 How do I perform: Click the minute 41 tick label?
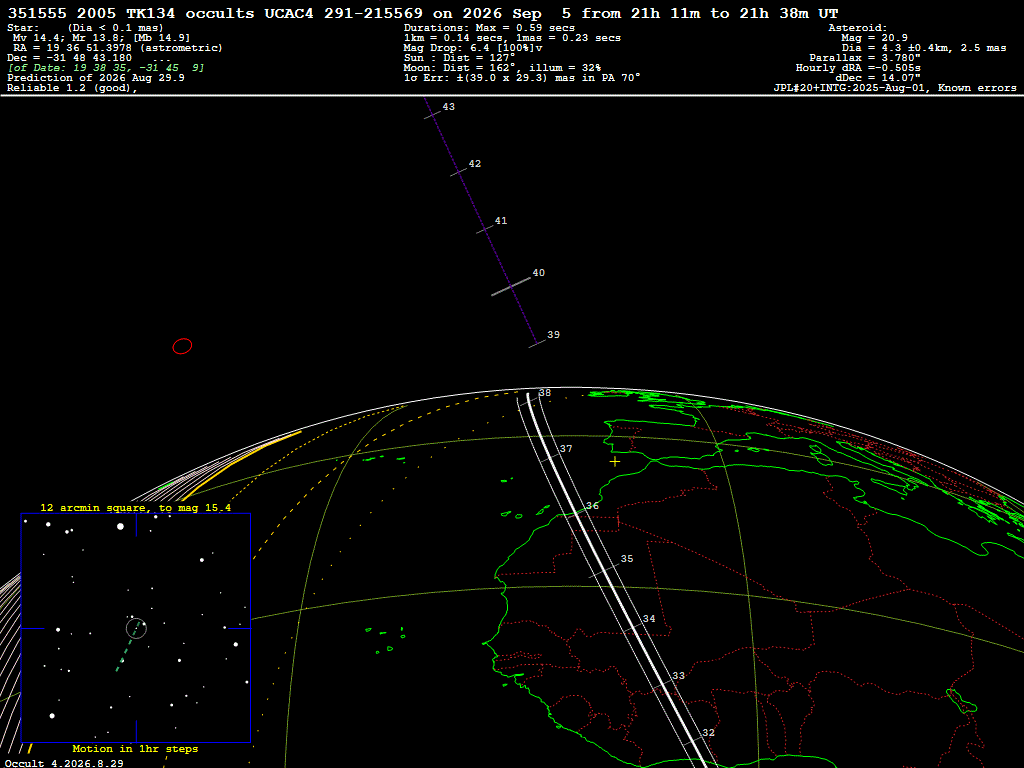[501, 221]
